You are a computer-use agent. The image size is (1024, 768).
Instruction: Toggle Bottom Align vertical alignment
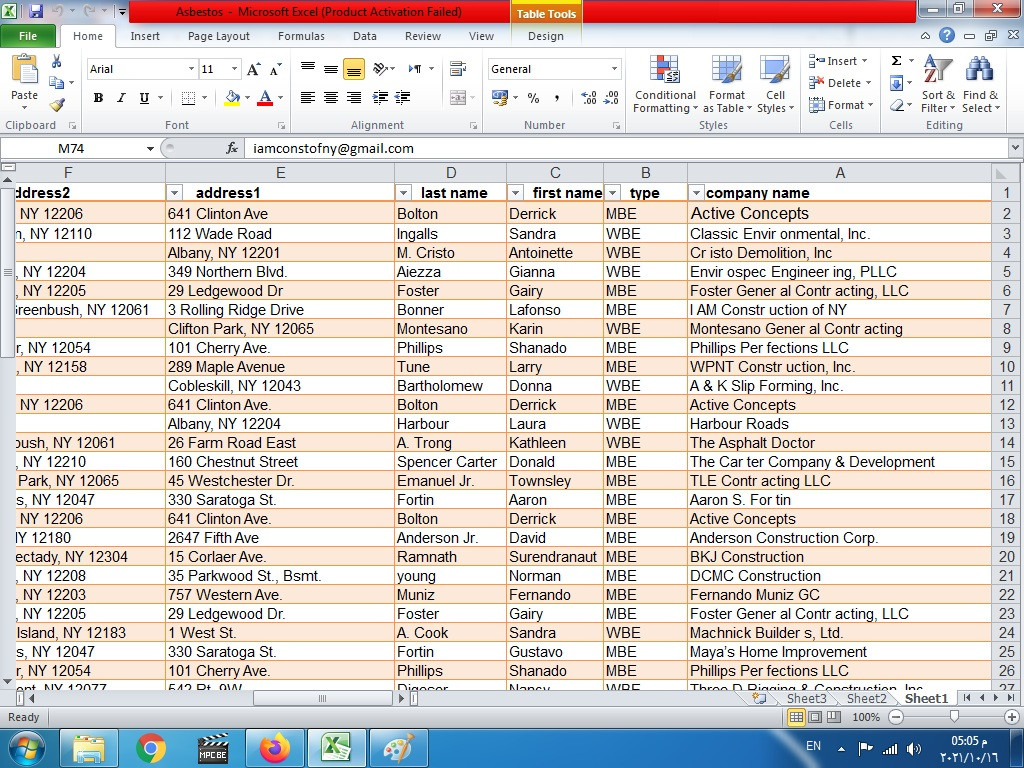tap(354, 69)
